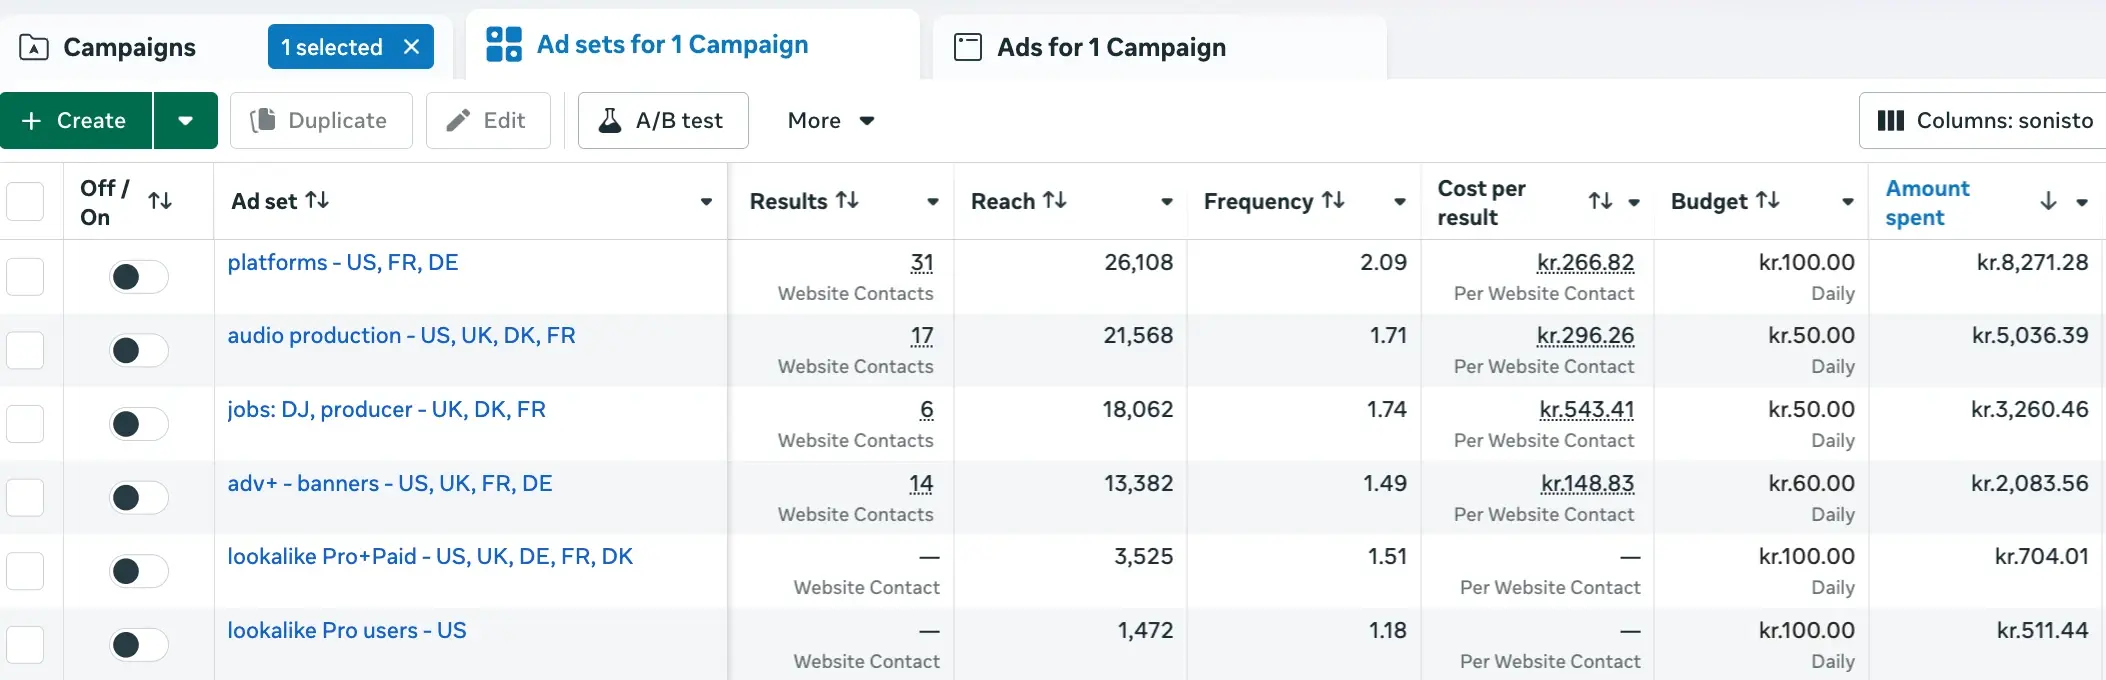Click cost per result kr.543.41
Image resolution: width=2106 pixels, height=680 pixels.
click(x=1587, y=410)
